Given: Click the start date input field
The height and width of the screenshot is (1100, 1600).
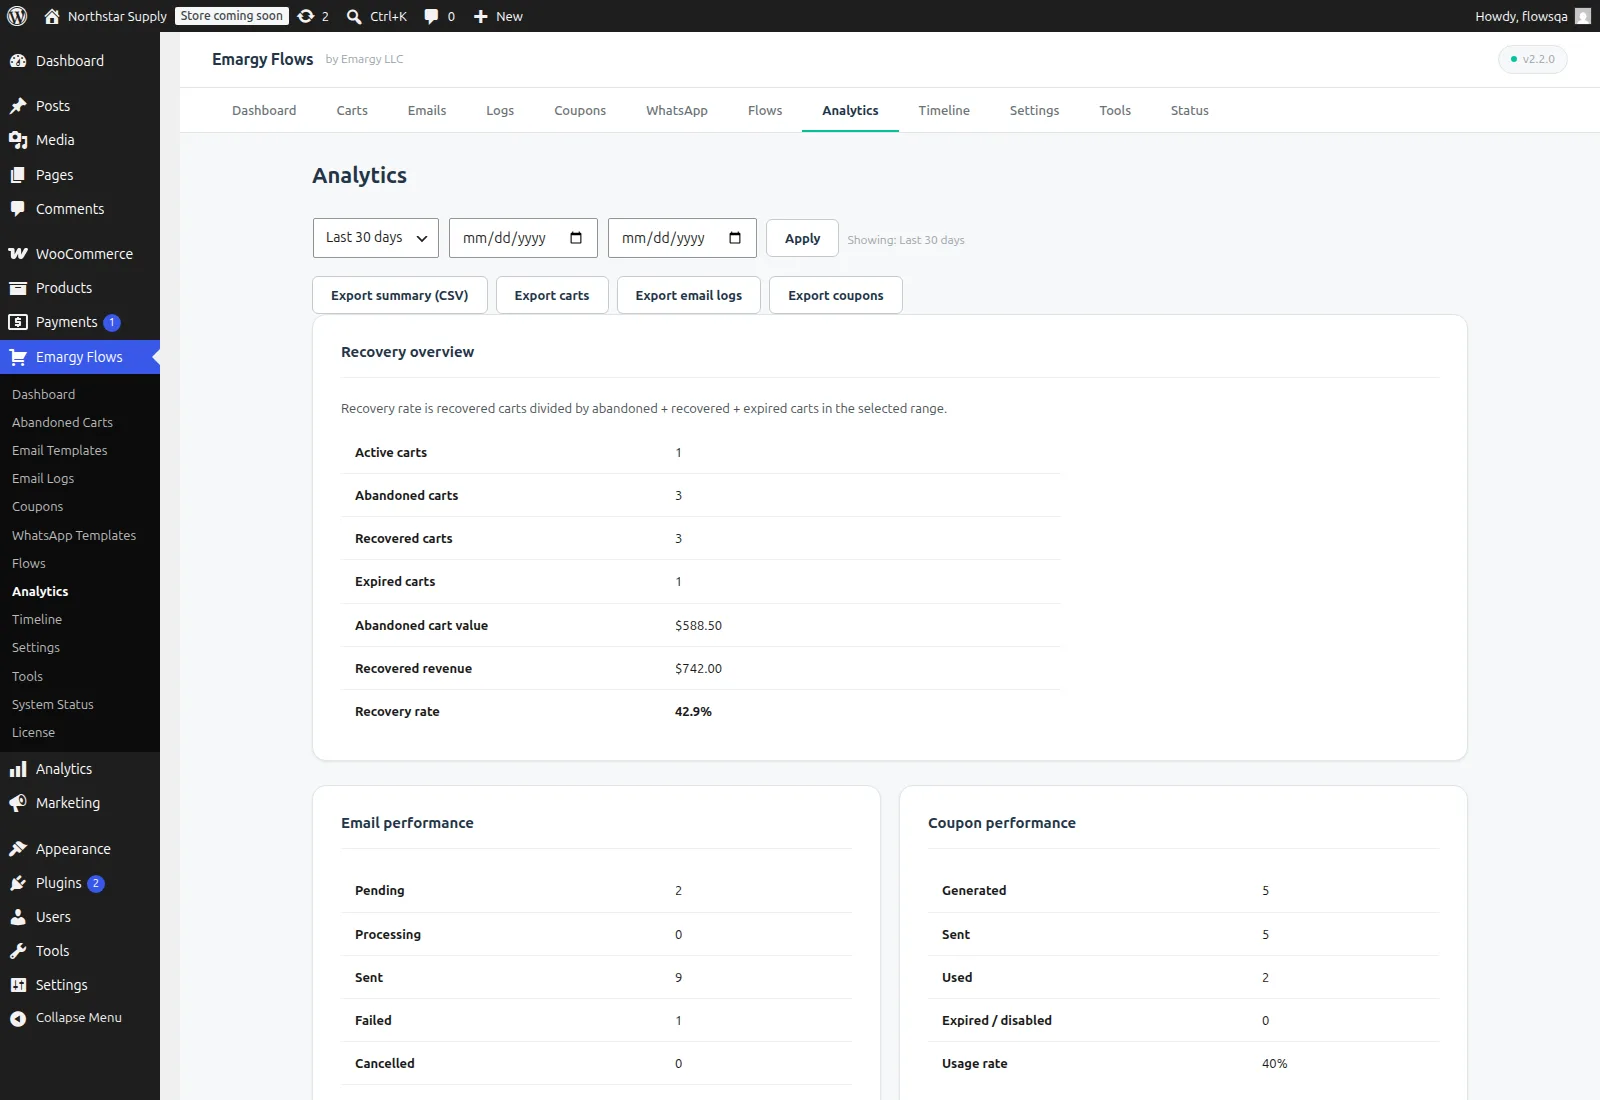Looking at the screenshot, I should 523,238.
